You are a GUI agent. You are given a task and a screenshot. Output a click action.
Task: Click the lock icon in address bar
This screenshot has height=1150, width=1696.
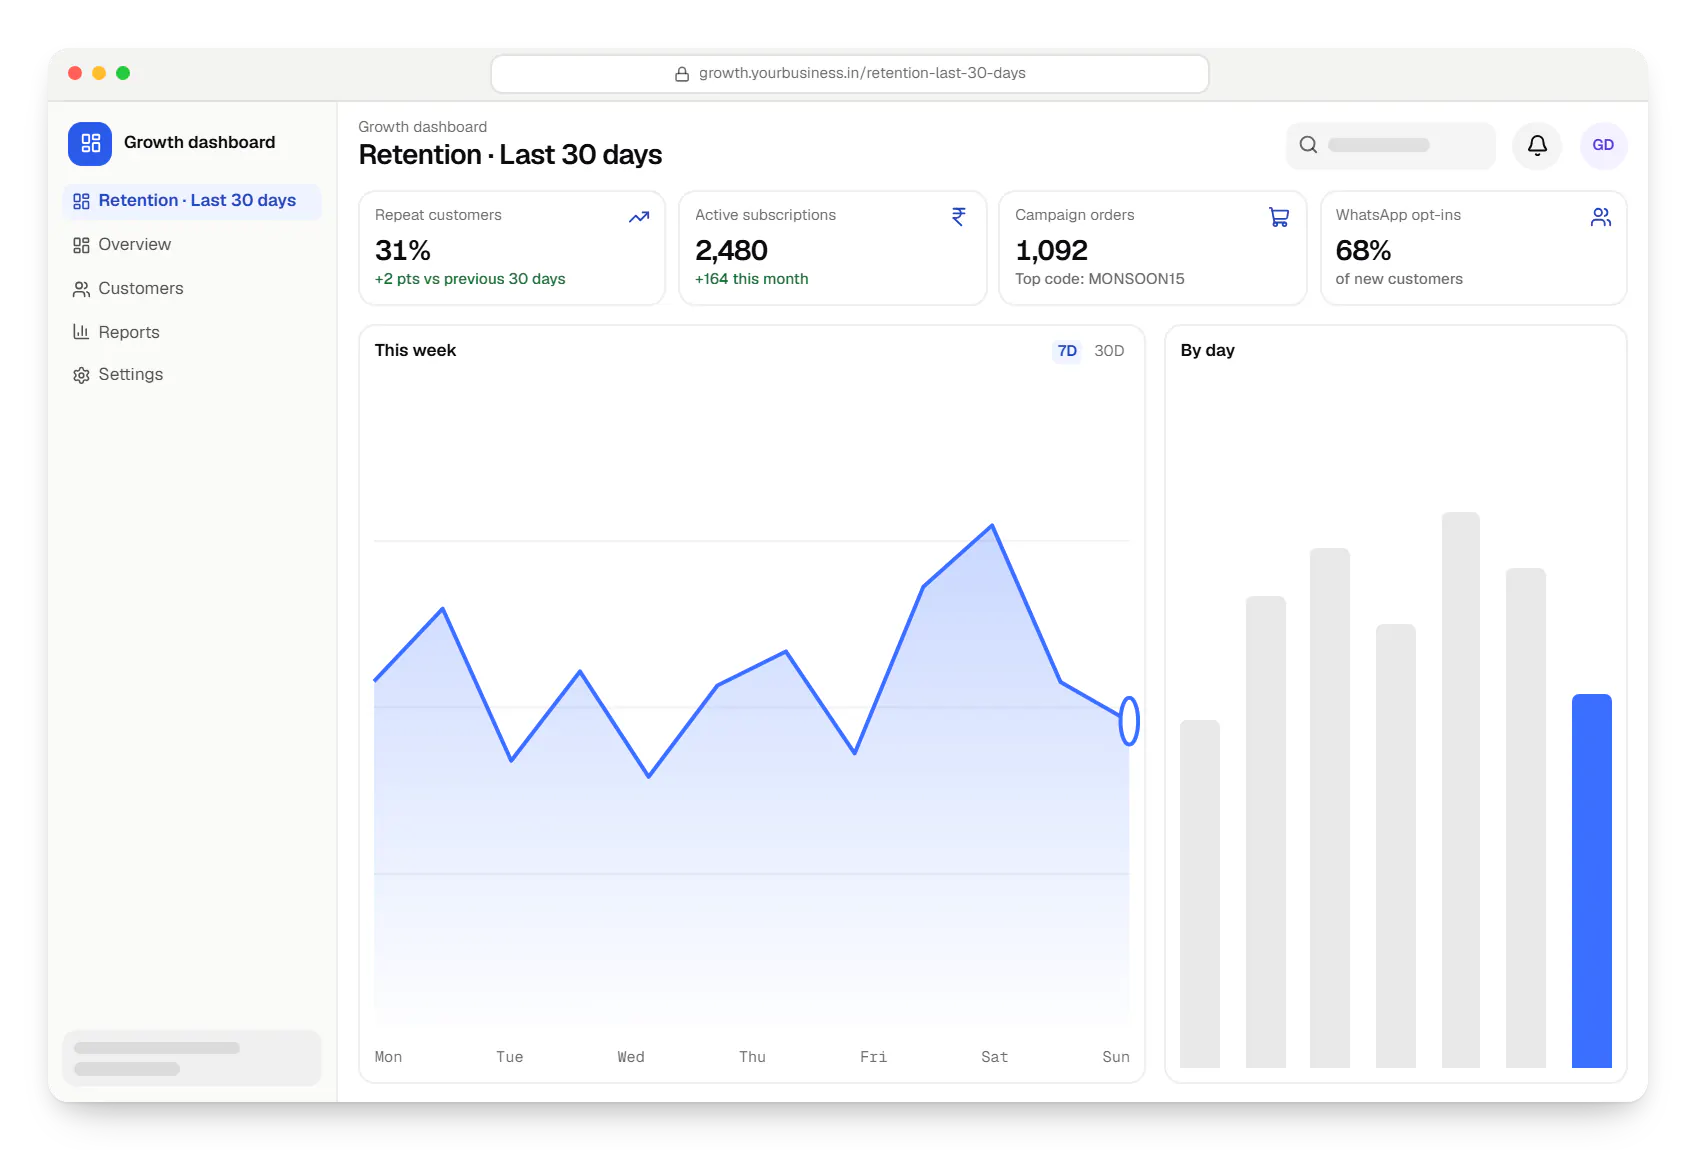coord(682,74)
